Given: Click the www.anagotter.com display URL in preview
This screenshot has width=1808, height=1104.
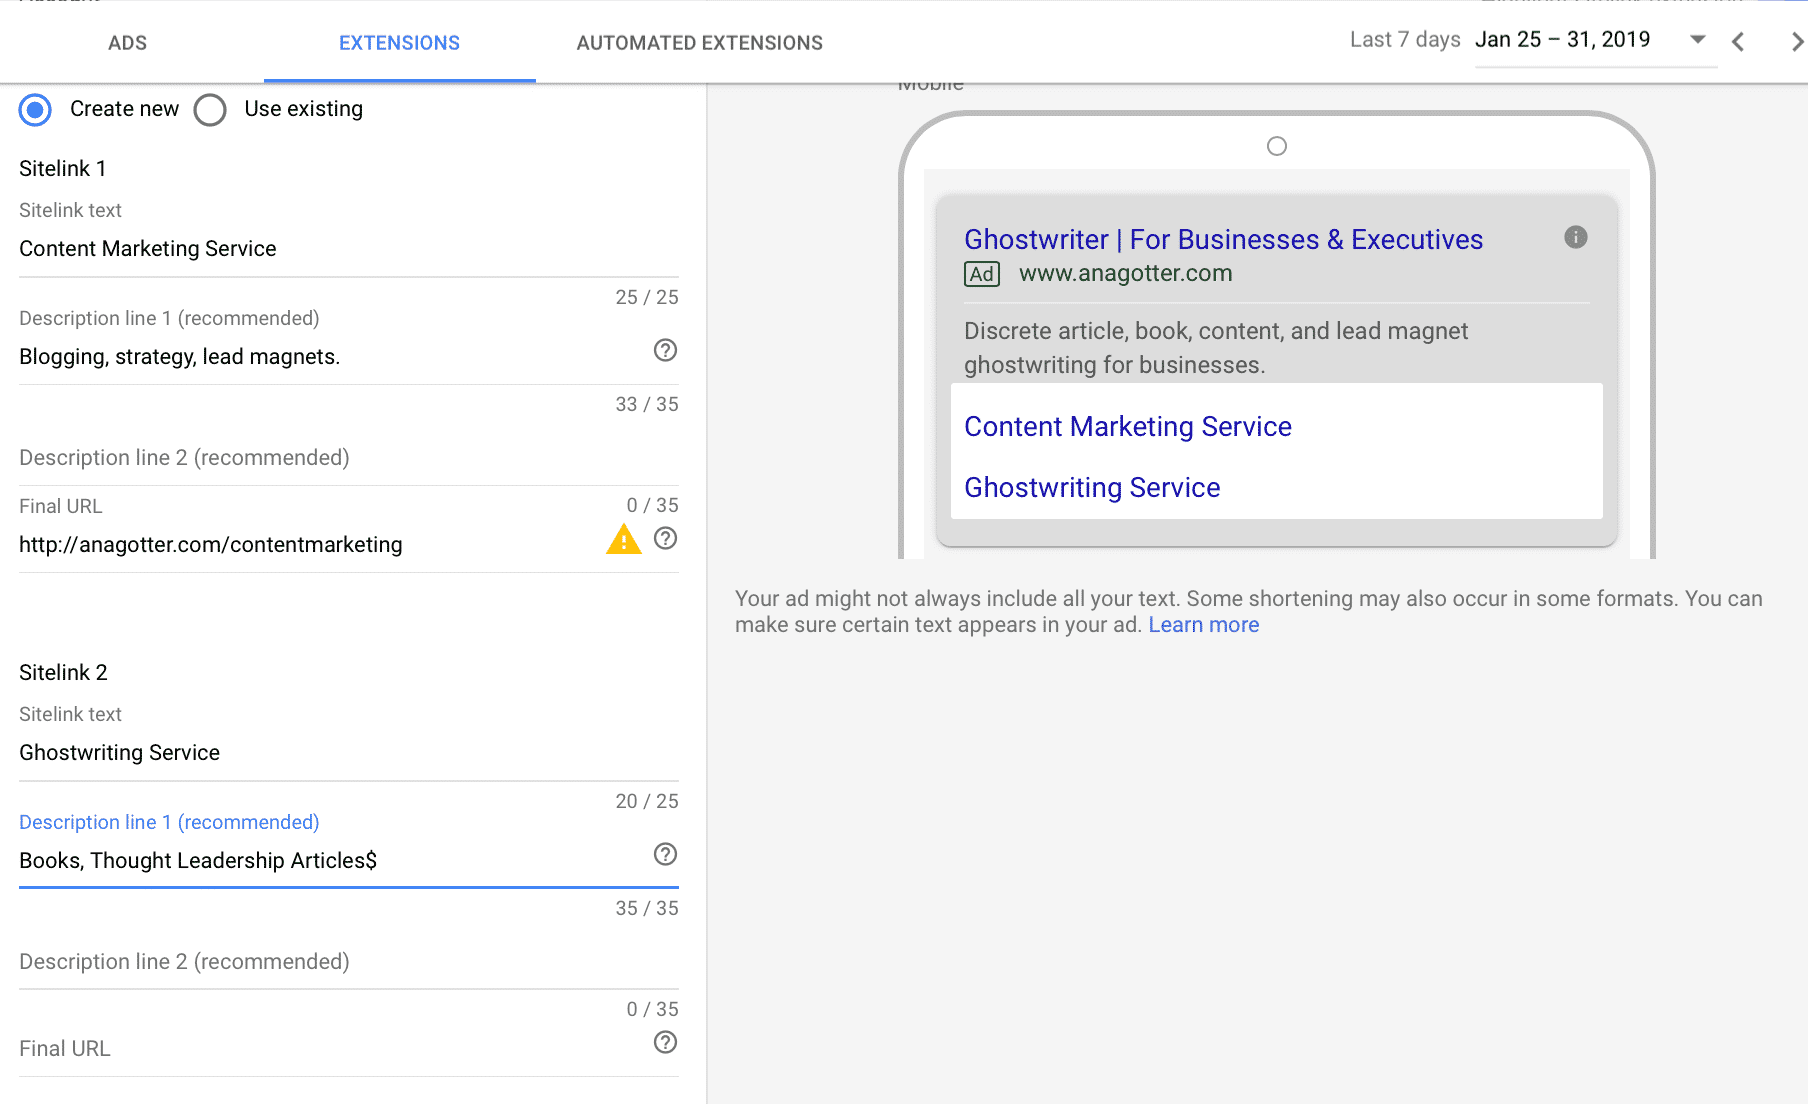Looking at the screenshot, I should click(1125, 274).
